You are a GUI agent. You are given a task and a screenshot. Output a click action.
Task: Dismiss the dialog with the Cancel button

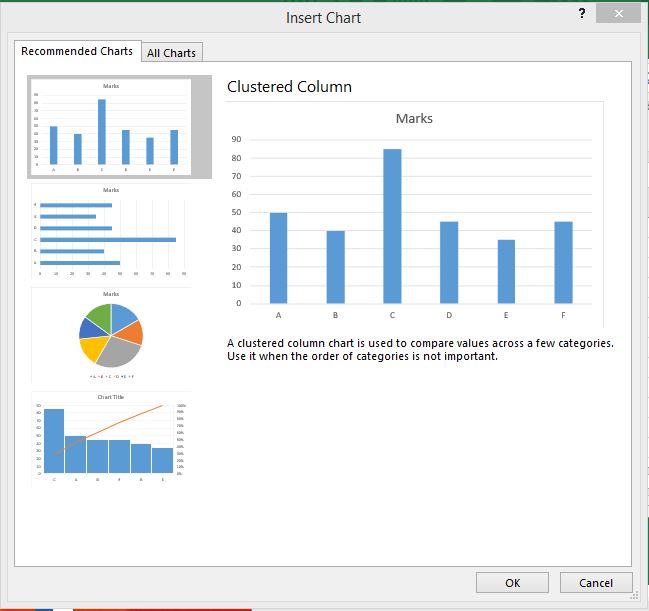click(596, 583)
